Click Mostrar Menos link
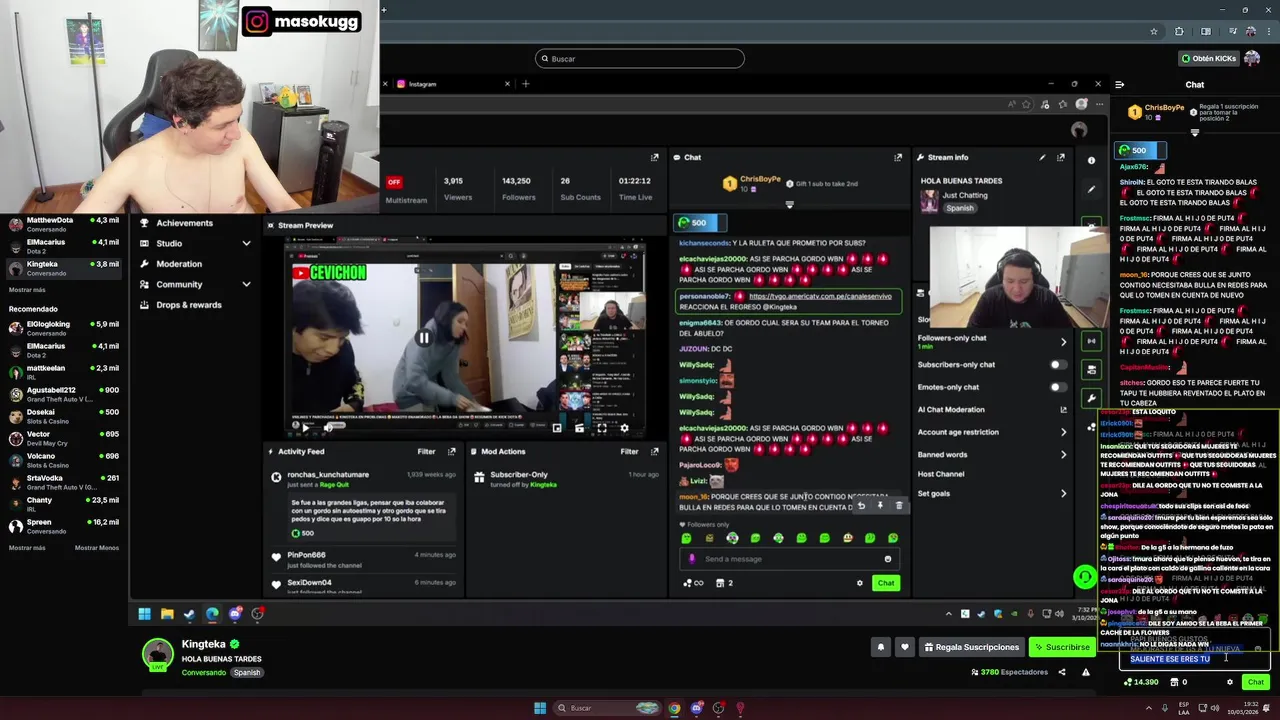The image size is (1280, 720). tap(97, 548)
